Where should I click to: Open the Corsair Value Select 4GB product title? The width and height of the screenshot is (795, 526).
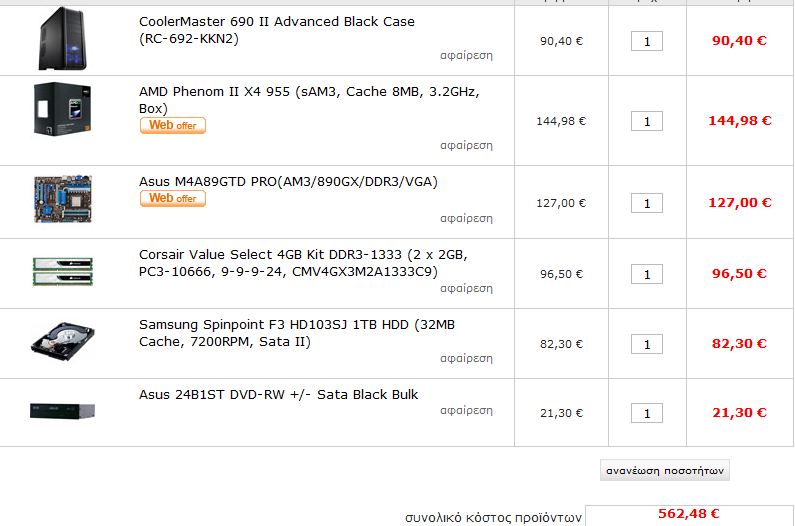tap(303, 263)
